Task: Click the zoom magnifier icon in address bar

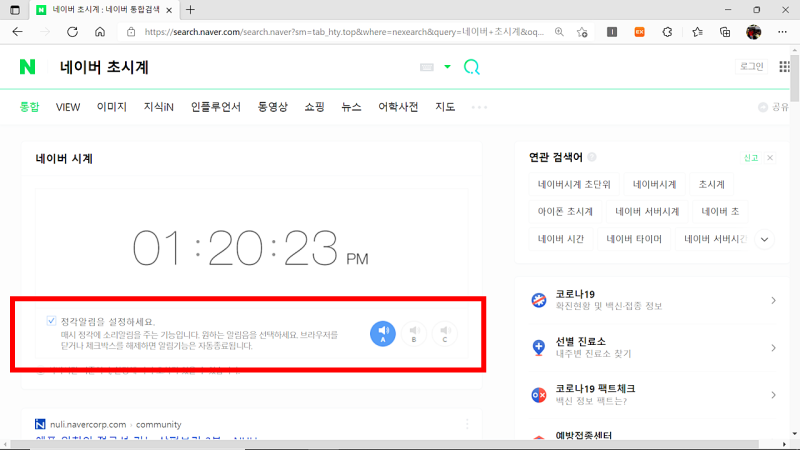Action: pyautogui.click(x=559, y=32)
